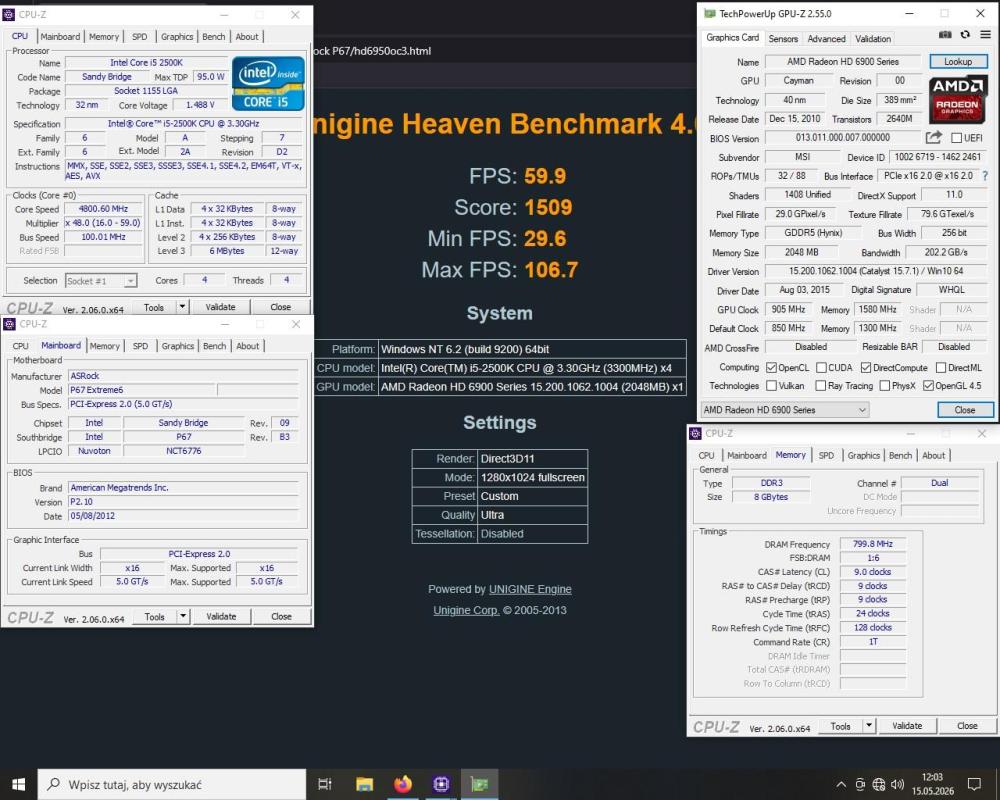Click Heaven Score value 1509
The image size is (1000, 800).
[x=548, y=207]
